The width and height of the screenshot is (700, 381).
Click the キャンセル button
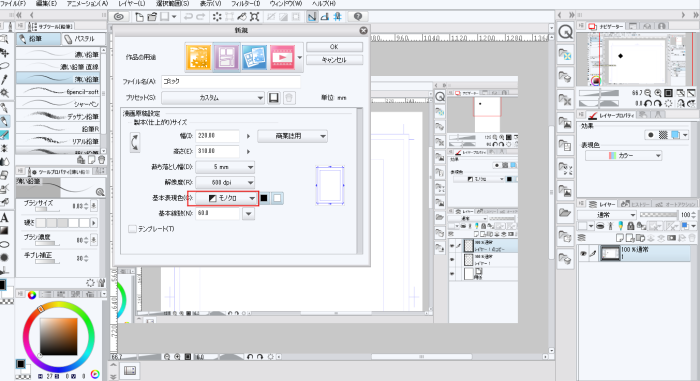334,60
